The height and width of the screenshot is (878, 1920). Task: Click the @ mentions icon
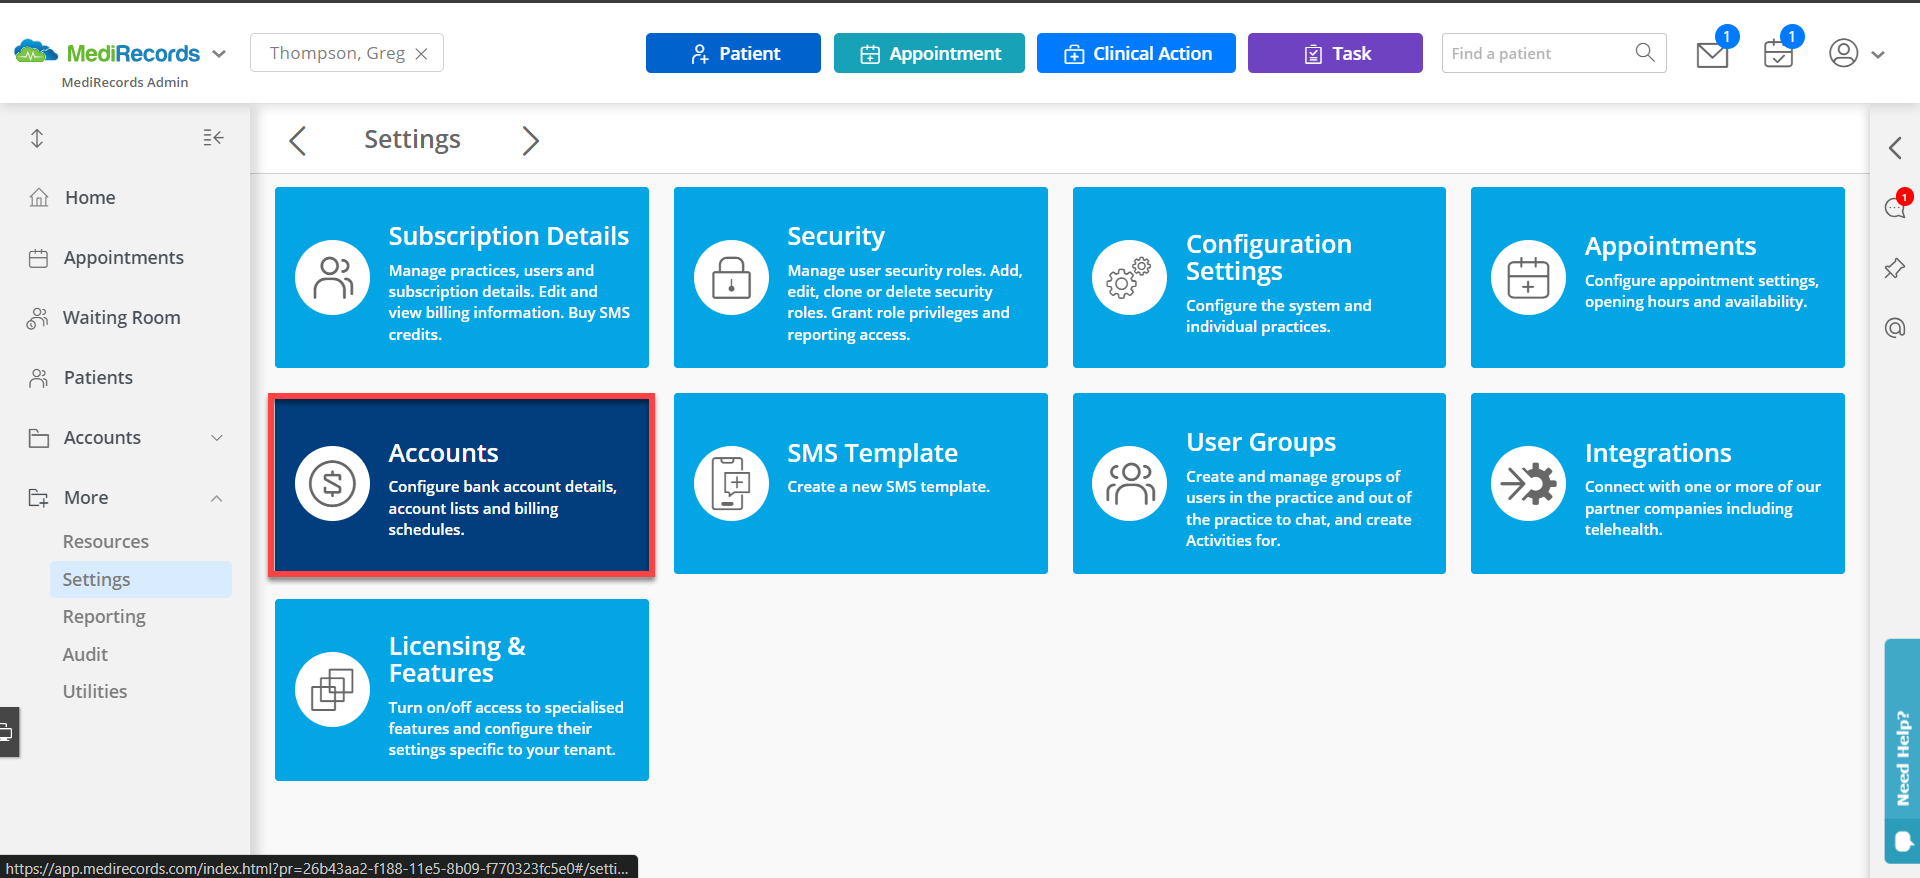[x=1895, y=328]
